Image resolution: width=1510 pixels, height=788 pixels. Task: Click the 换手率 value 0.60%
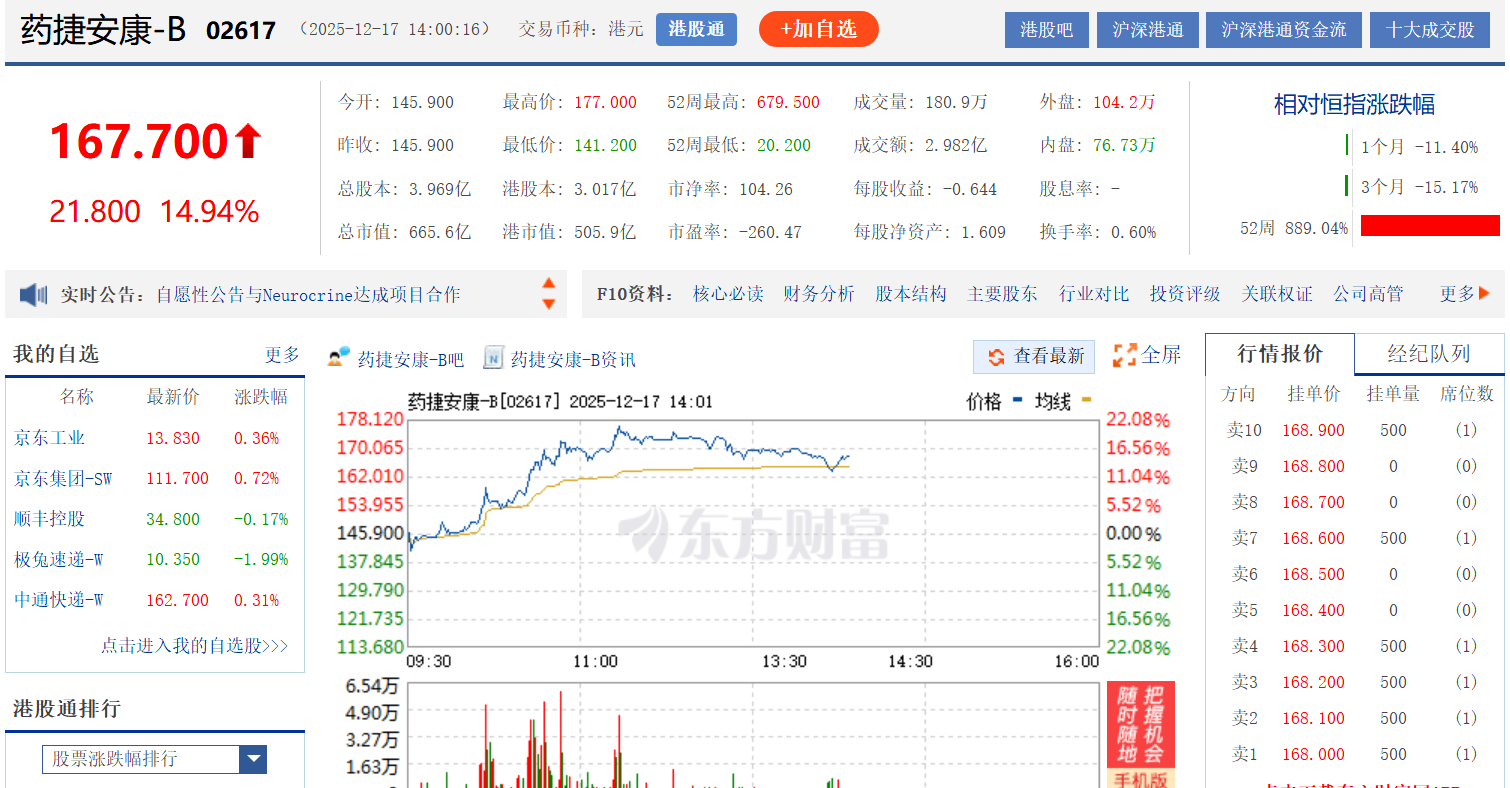[1133, 232]
